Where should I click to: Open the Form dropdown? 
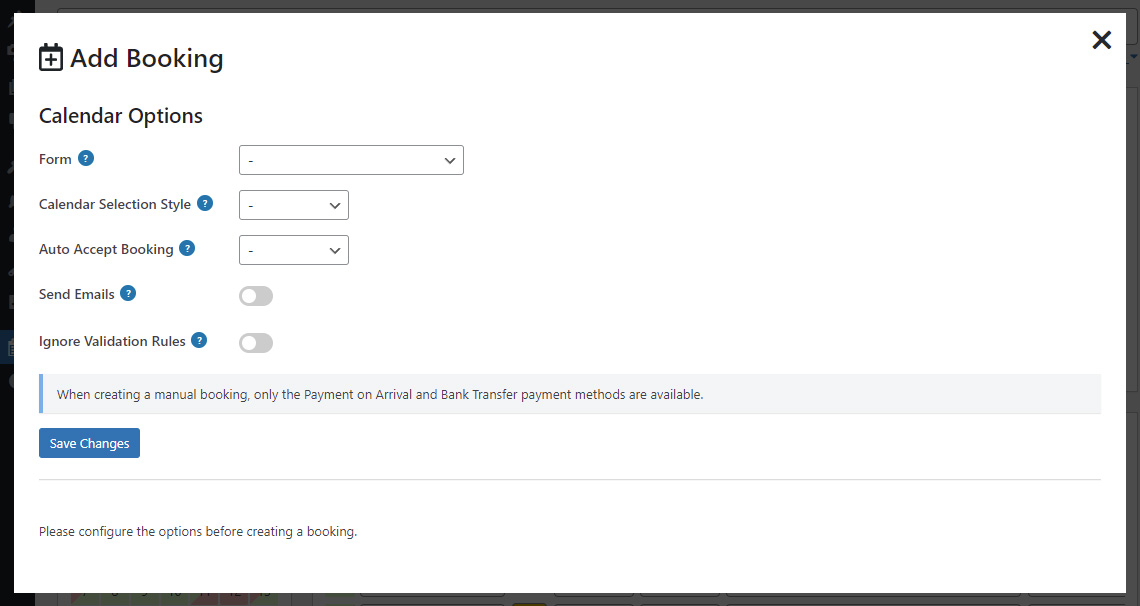[x=351, y=159]
